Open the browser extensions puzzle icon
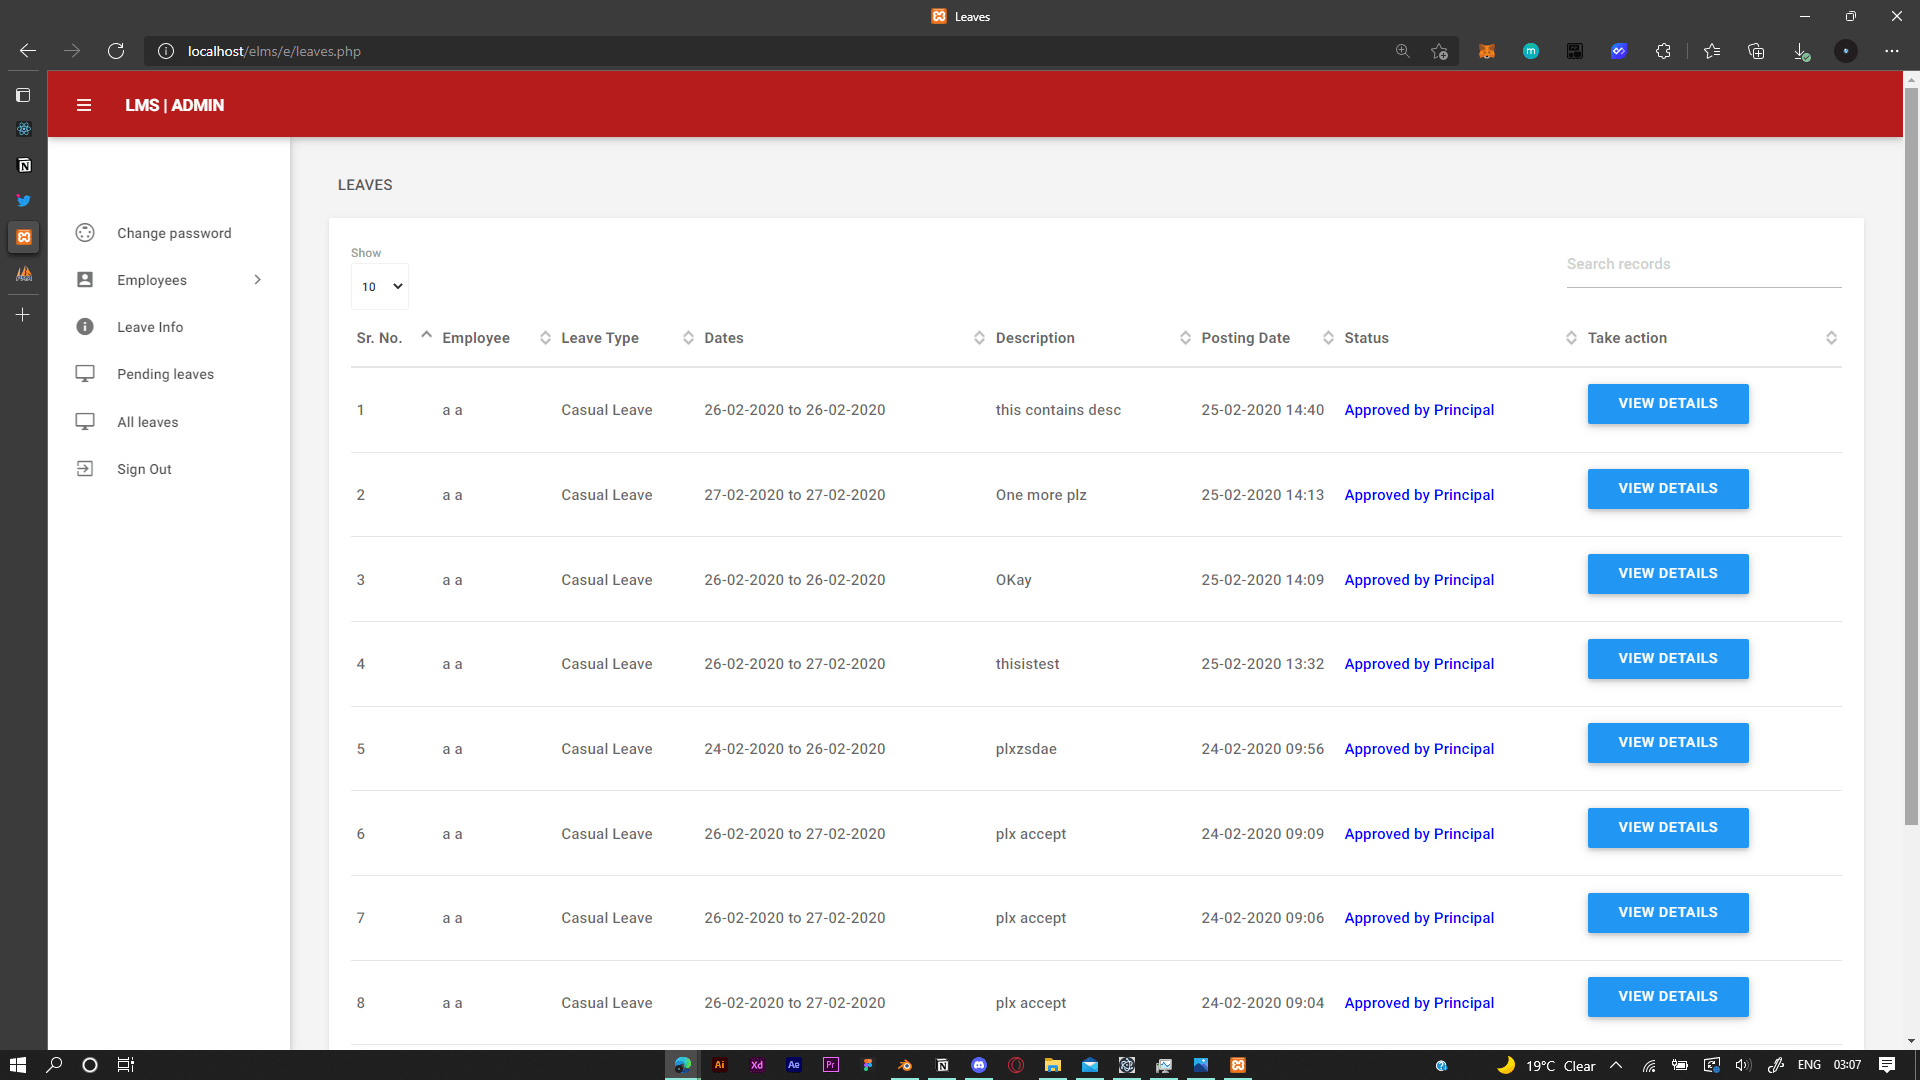This screenshot has width=1920, height=1080. (1663, 51)
